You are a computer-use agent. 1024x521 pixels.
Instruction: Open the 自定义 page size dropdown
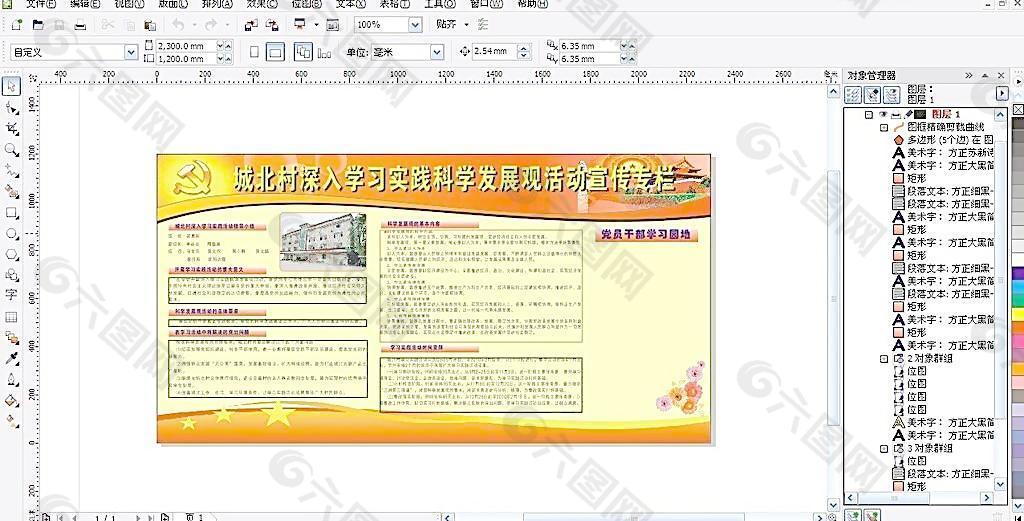131,52
